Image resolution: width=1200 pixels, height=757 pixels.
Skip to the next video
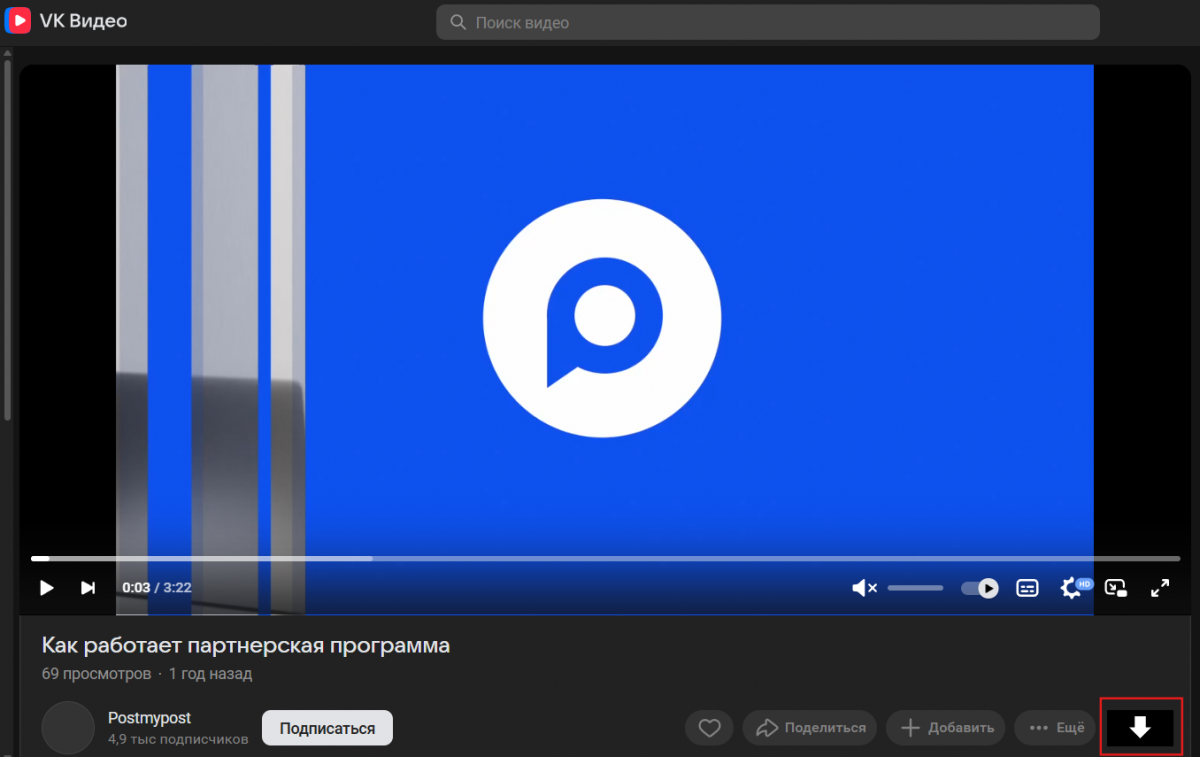[88, 588]
